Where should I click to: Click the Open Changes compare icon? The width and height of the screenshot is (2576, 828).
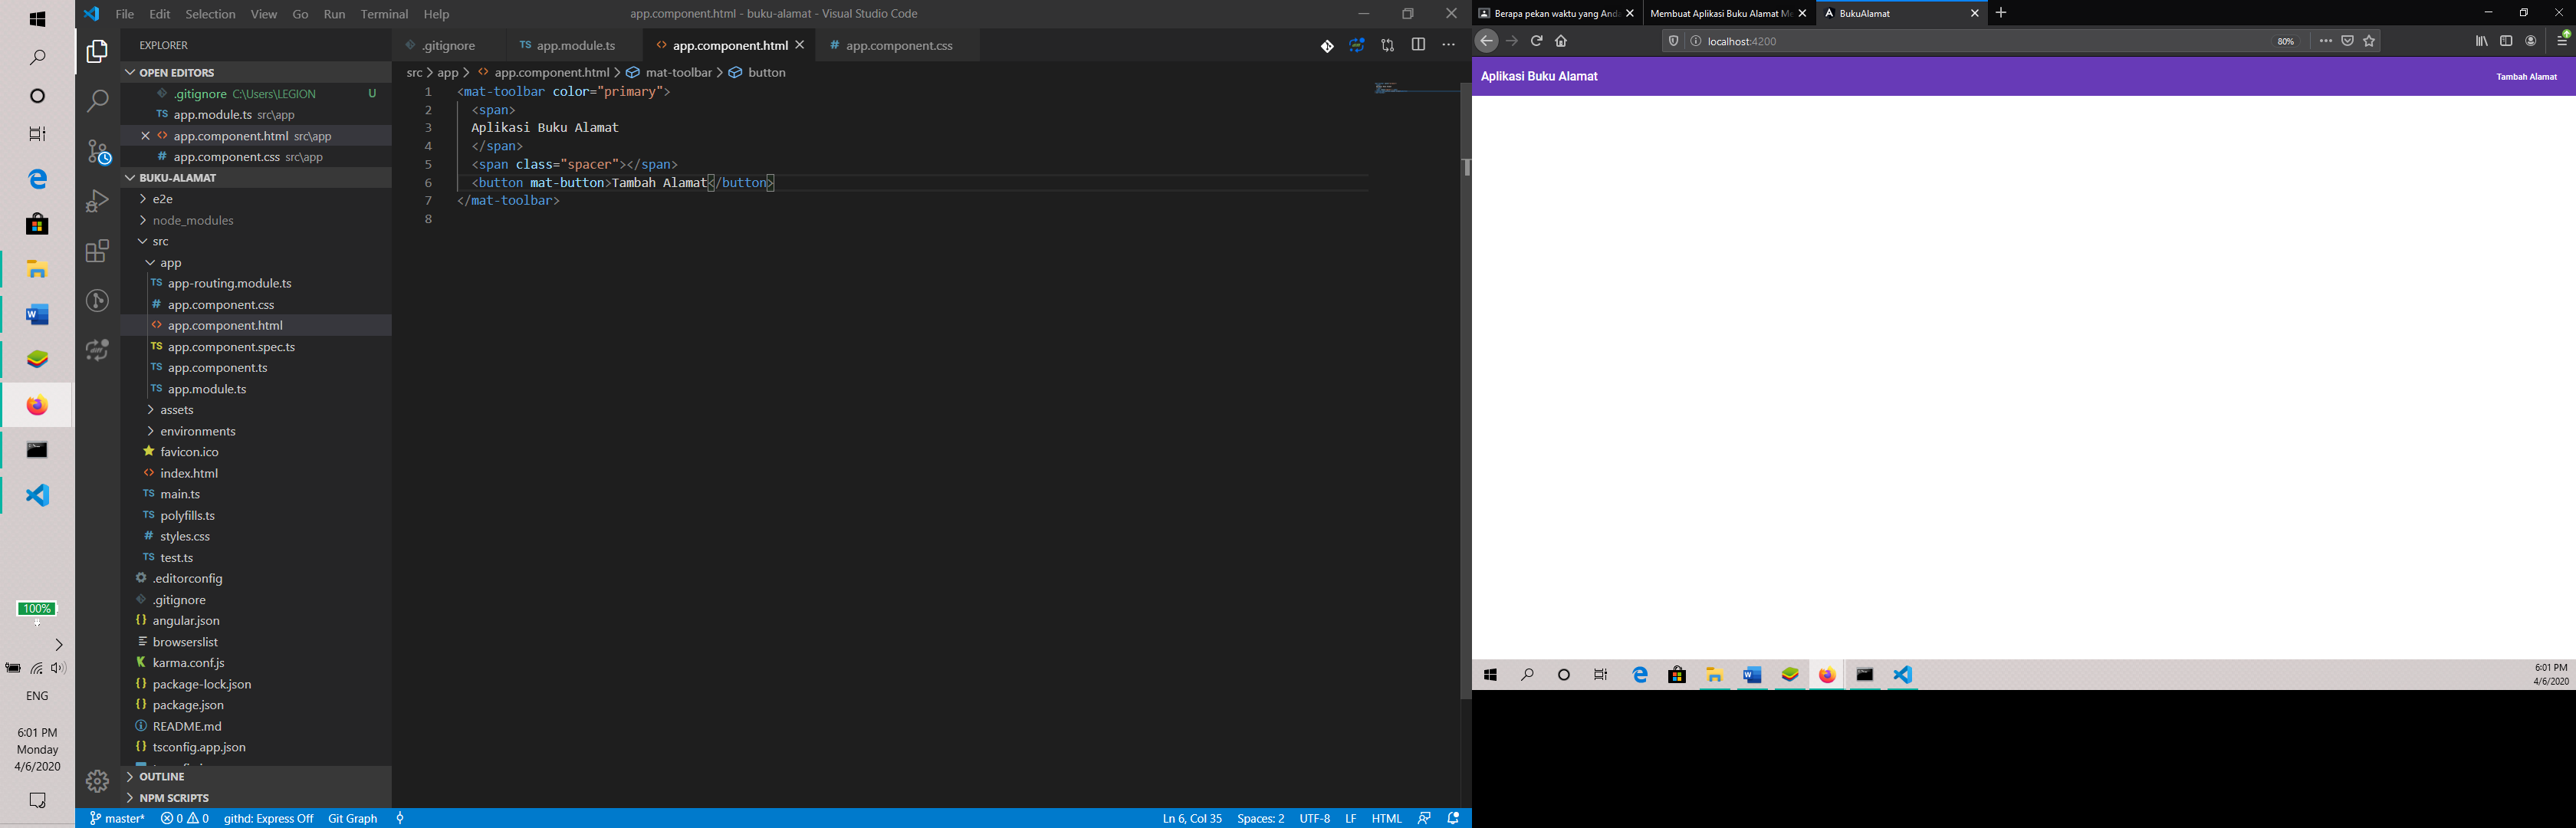pyautogui.click(x=1388, y=46)
